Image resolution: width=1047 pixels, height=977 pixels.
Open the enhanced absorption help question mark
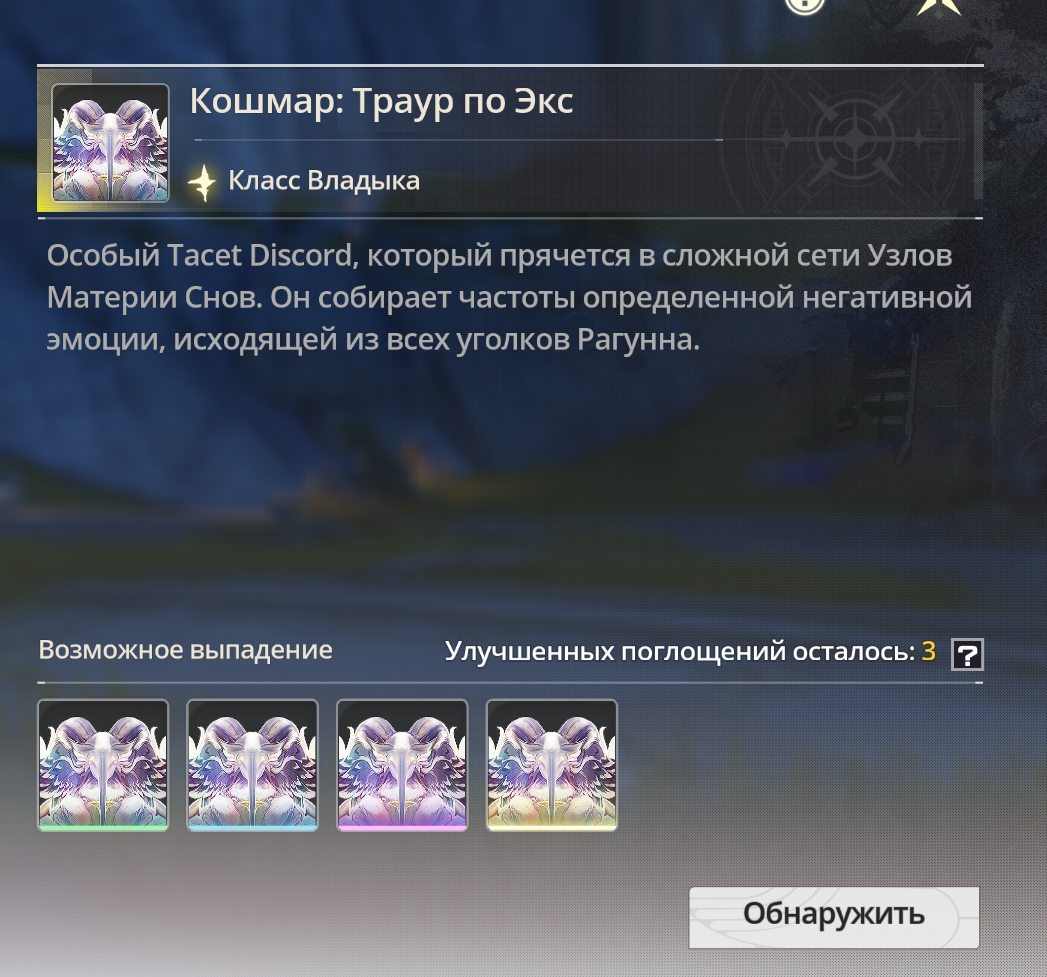[x=967, y=654]
